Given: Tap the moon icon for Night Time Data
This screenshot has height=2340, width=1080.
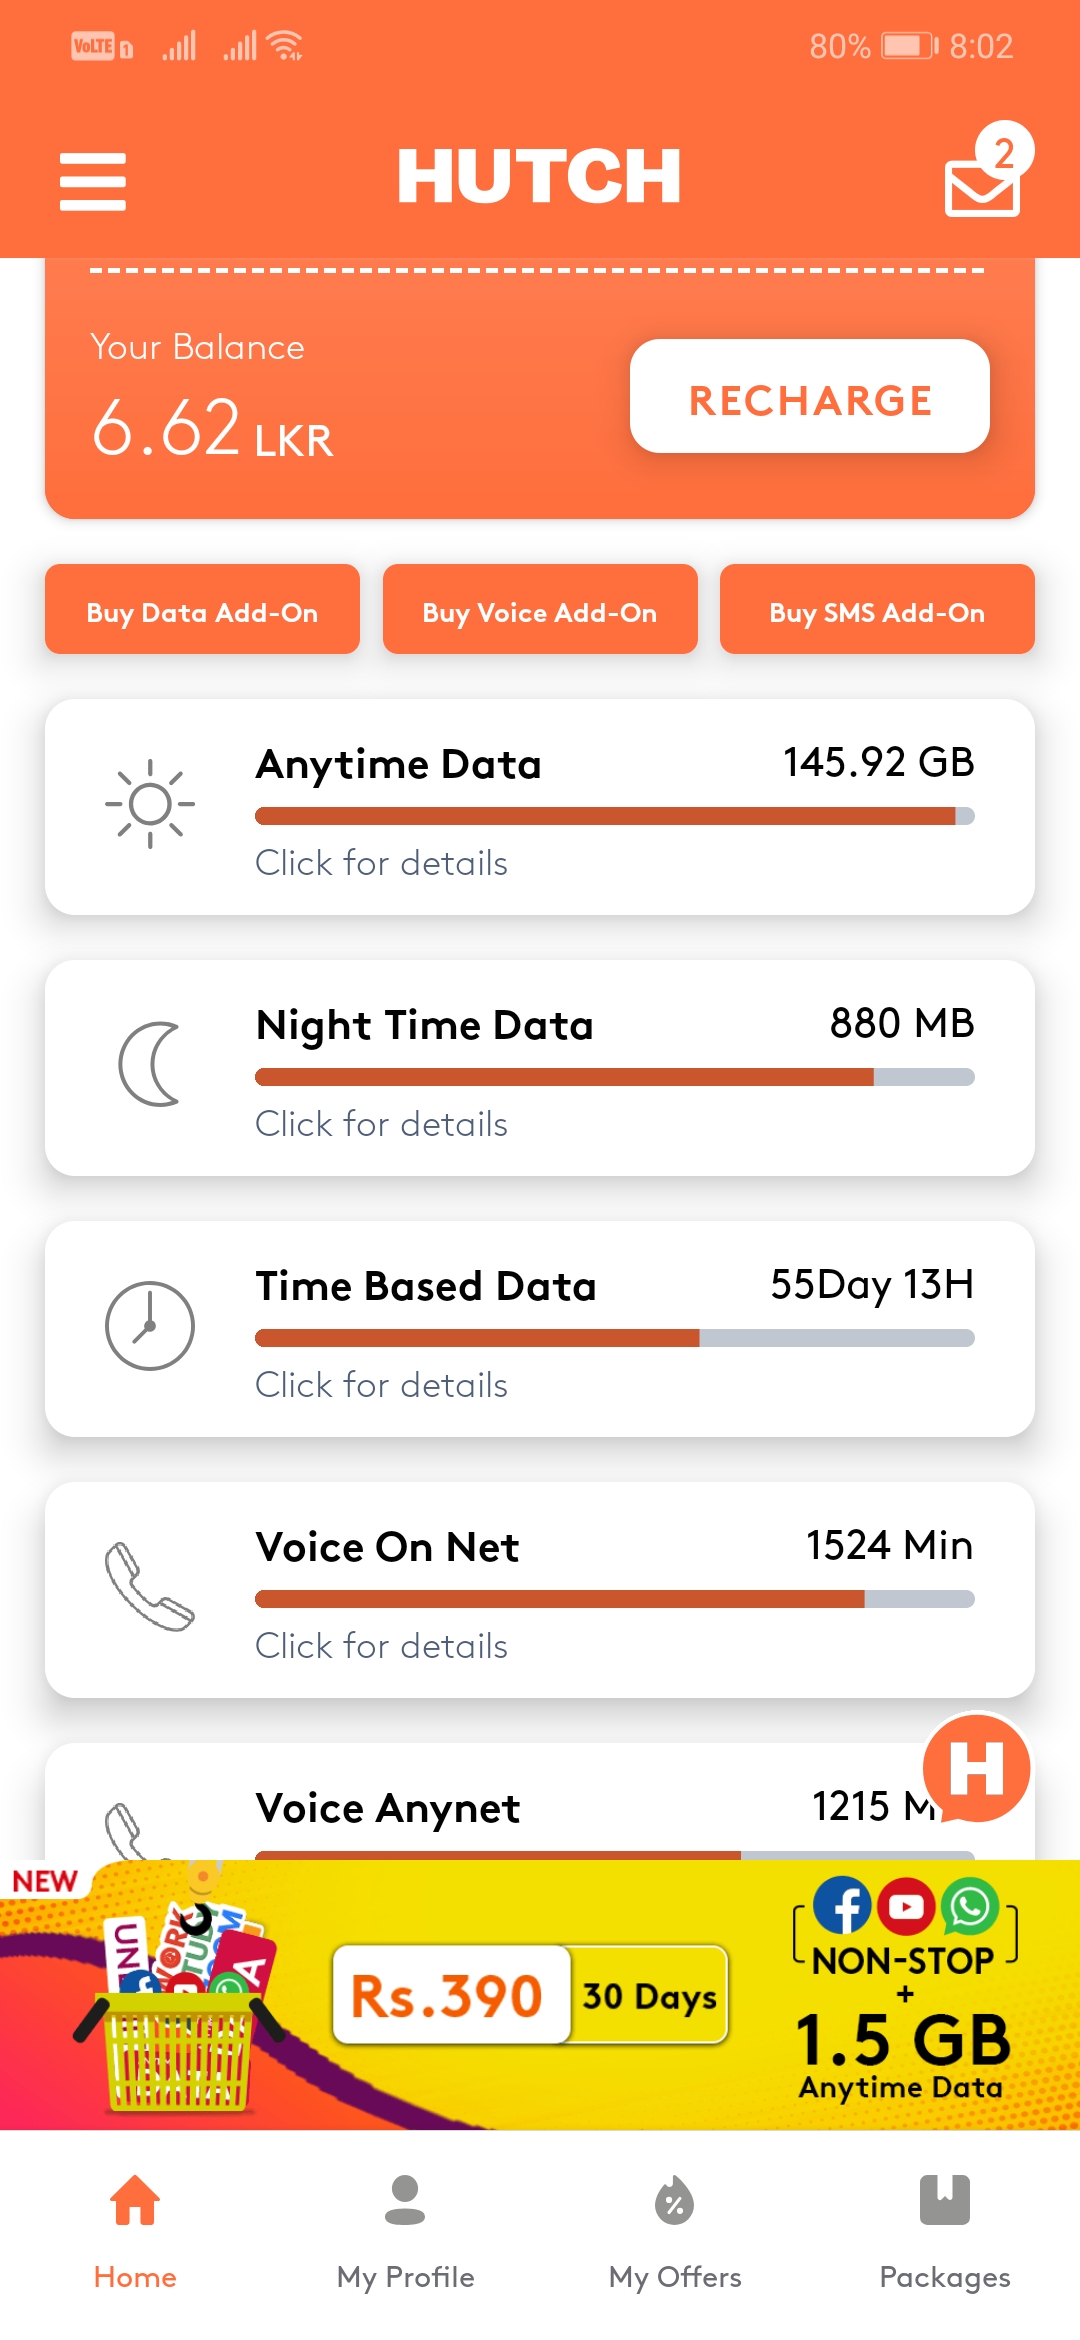Looking at the screenshot, I should coord(150,1064).
